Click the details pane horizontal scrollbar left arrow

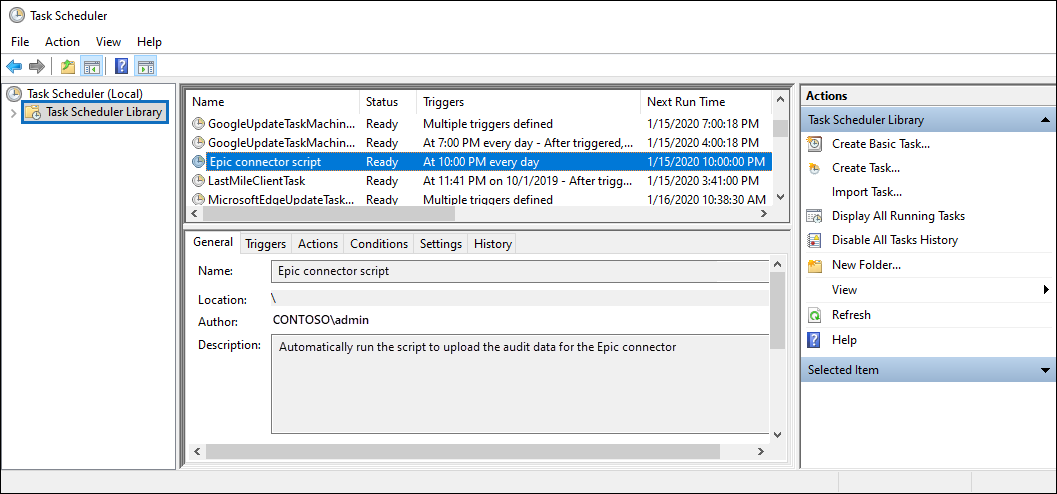(x=197, y=451)
